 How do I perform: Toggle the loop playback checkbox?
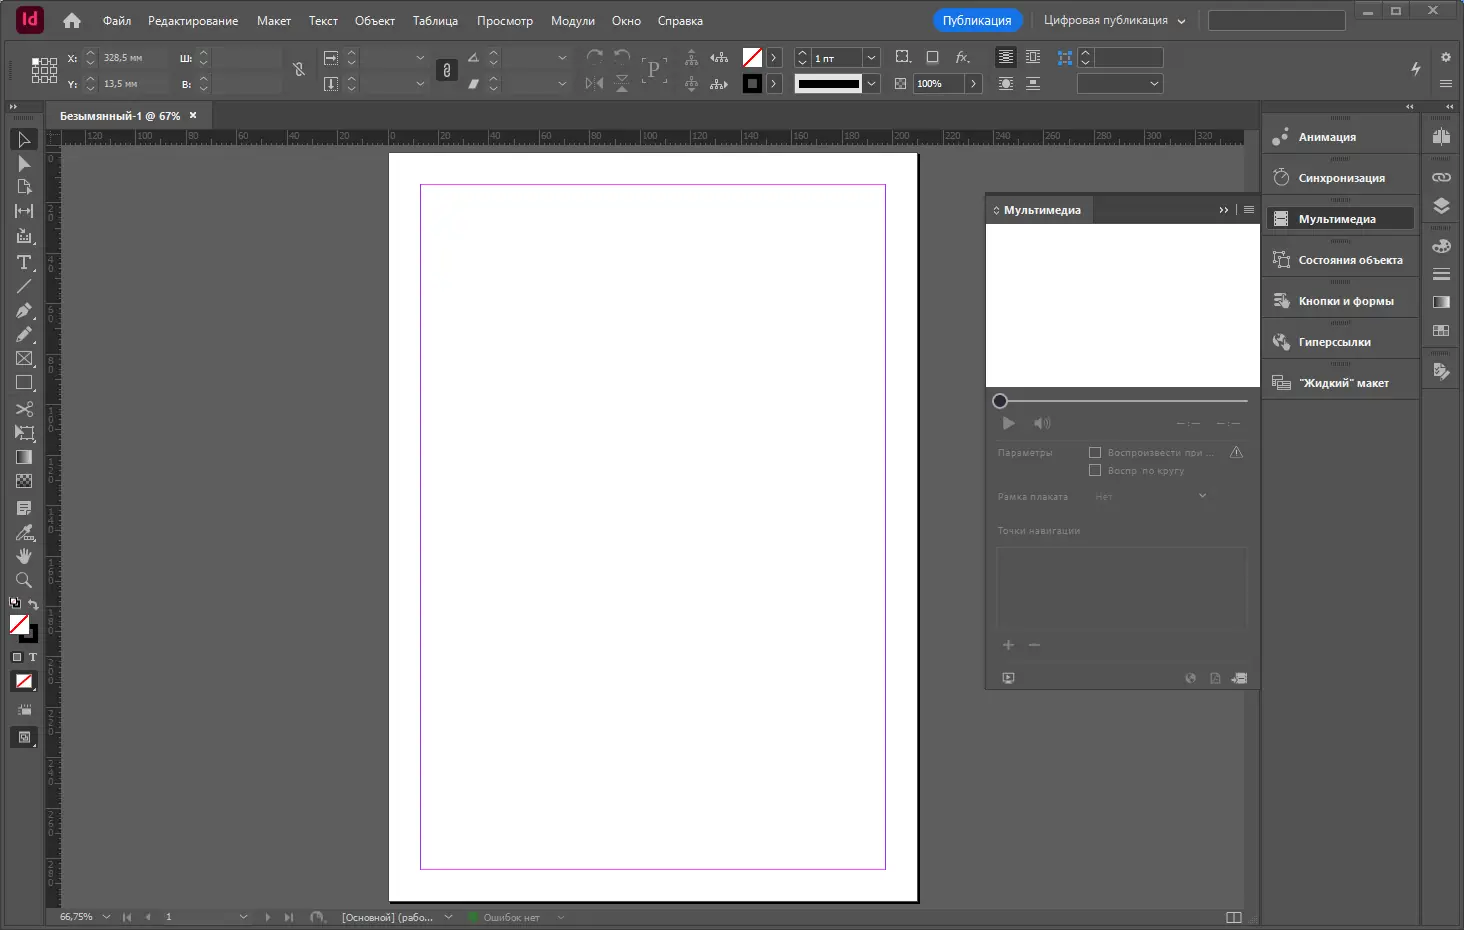tap(1095, 470)
